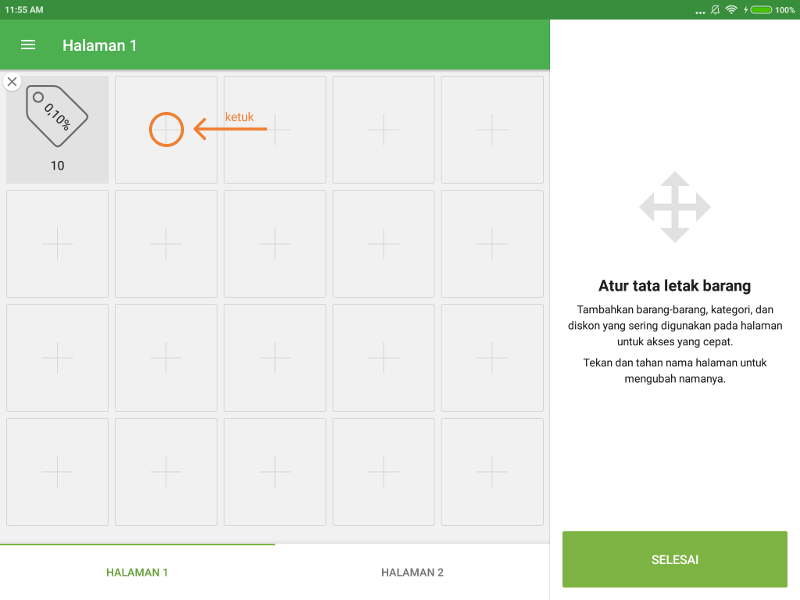The width and height of the screenshot is (800, 600).
Task: Tap the SELESAI button to finish
Action: click(674, 559)
